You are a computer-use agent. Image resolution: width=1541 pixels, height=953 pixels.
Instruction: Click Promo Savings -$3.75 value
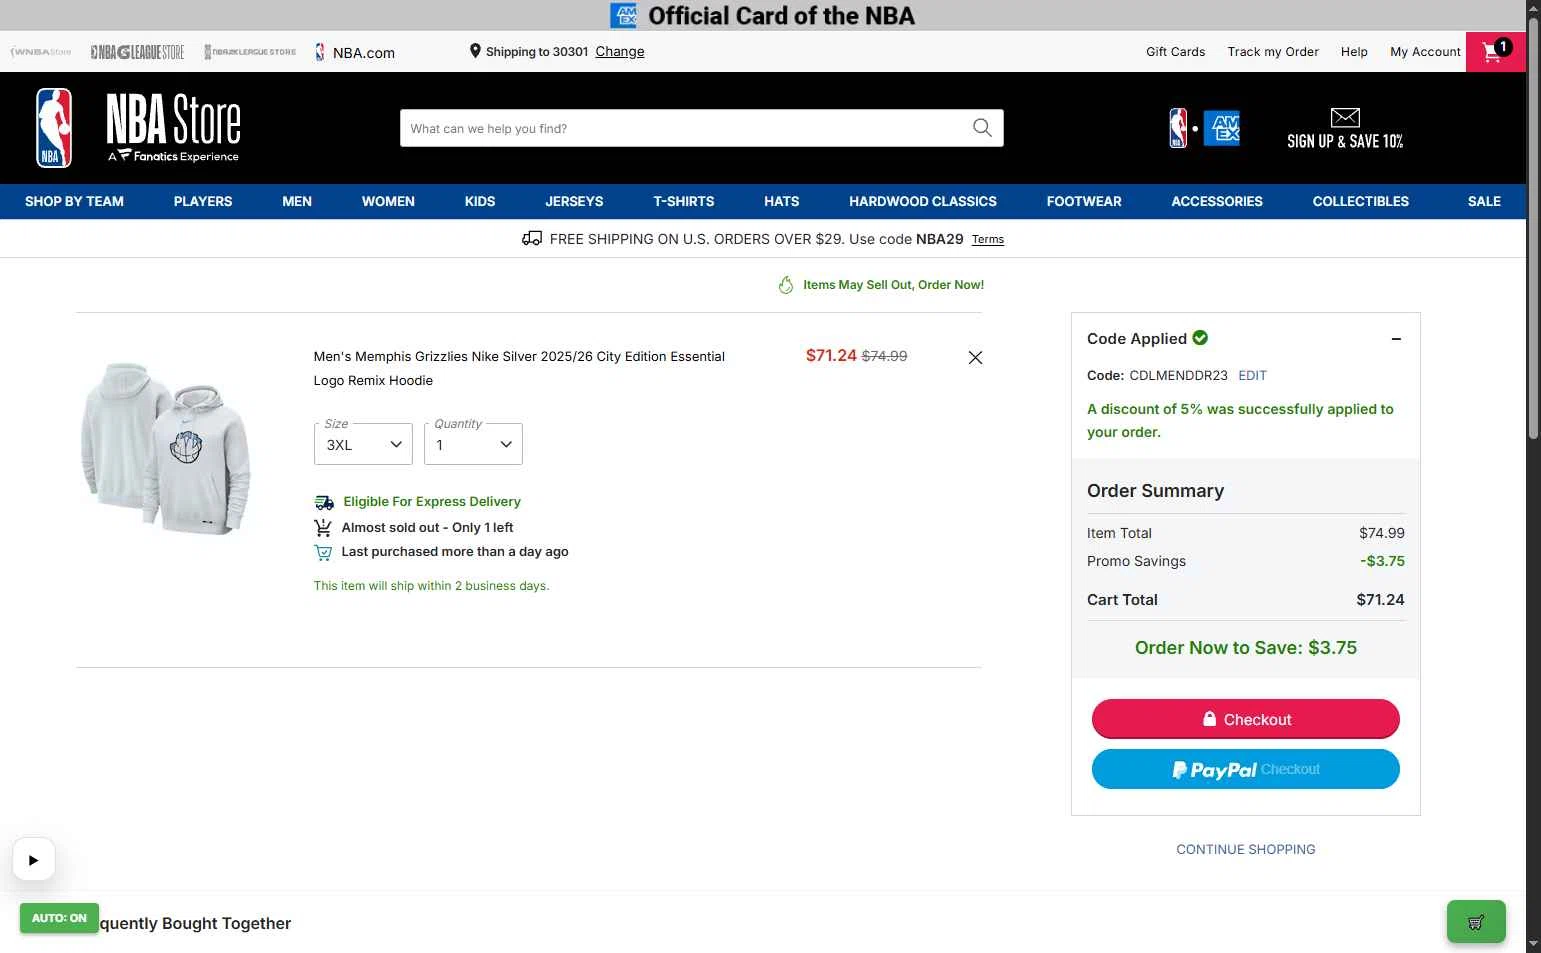coord(1382,561)
